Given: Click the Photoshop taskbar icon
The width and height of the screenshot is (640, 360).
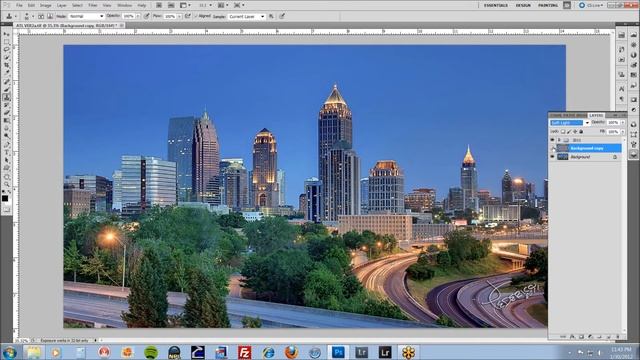Looking at the screenshot, I should point(338,352).
